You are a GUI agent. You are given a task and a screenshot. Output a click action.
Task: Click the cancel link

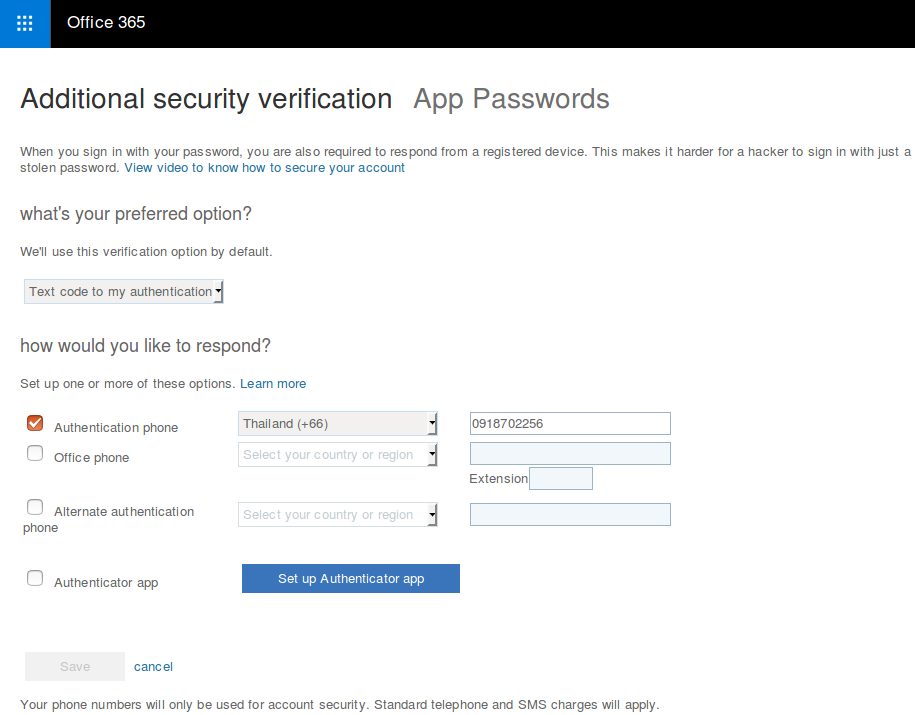153,667
